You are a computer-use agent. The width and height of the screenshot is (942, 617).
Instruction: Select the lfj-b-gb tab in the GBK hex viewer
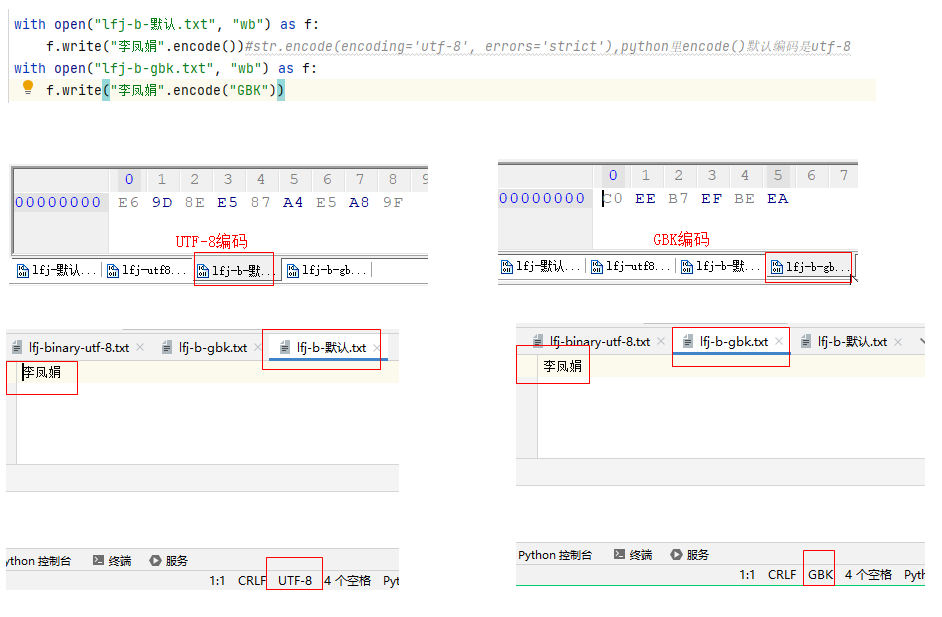[810, 267]
